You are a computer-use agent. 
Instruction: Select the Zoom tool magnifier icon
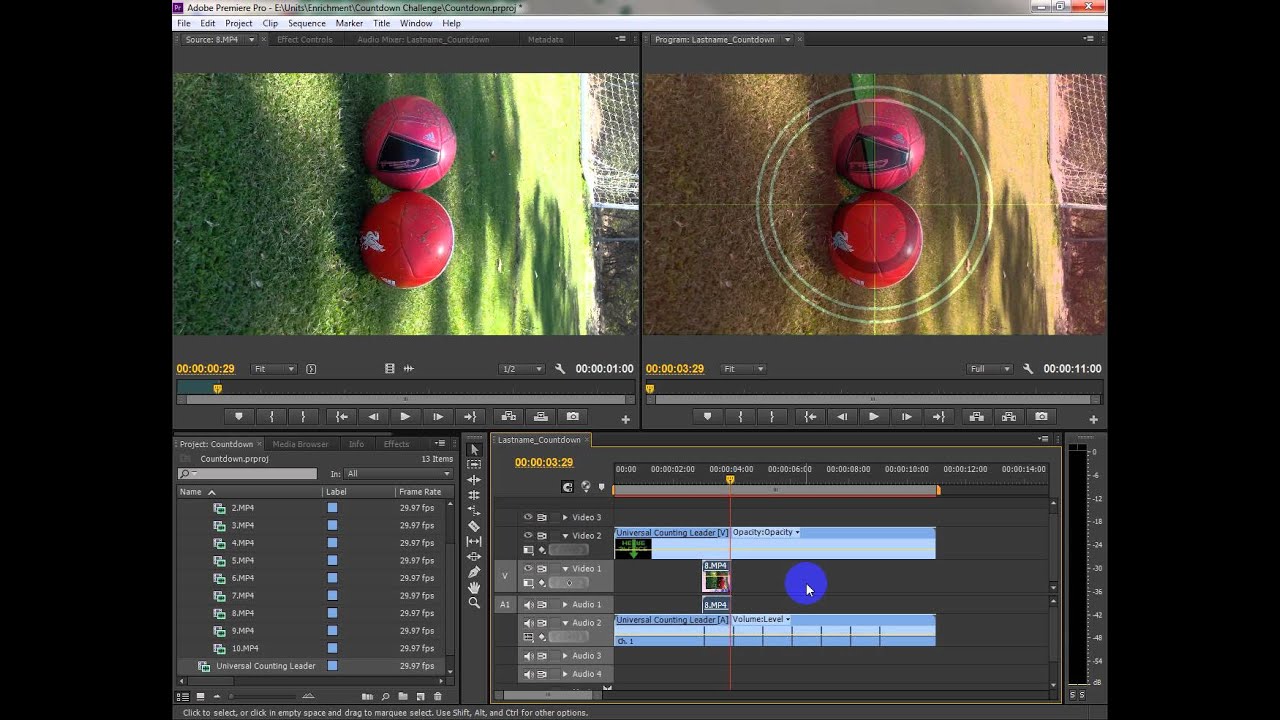tap(474, 603)
